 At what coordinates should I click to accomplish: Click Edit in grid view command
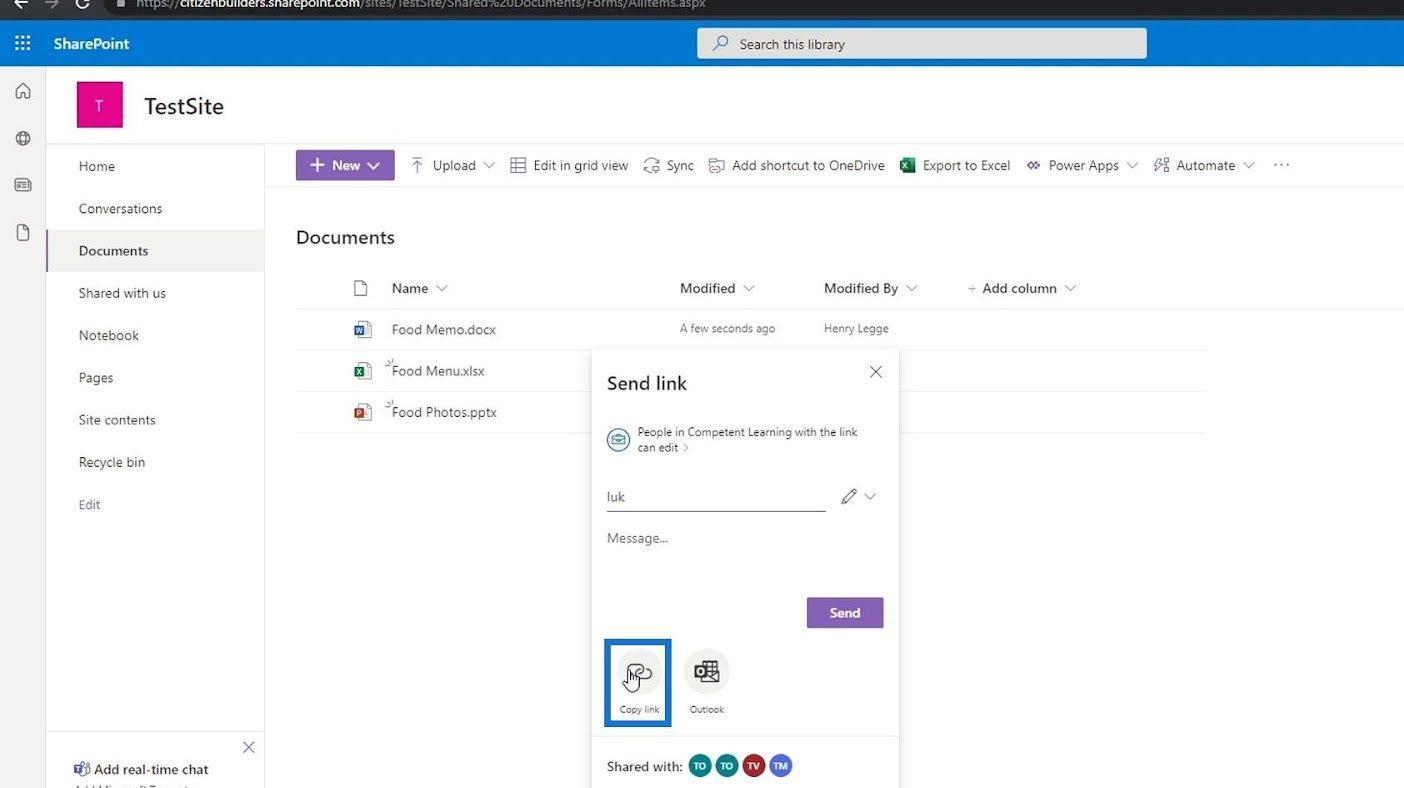pyautogui.click(x=569, y=165)
